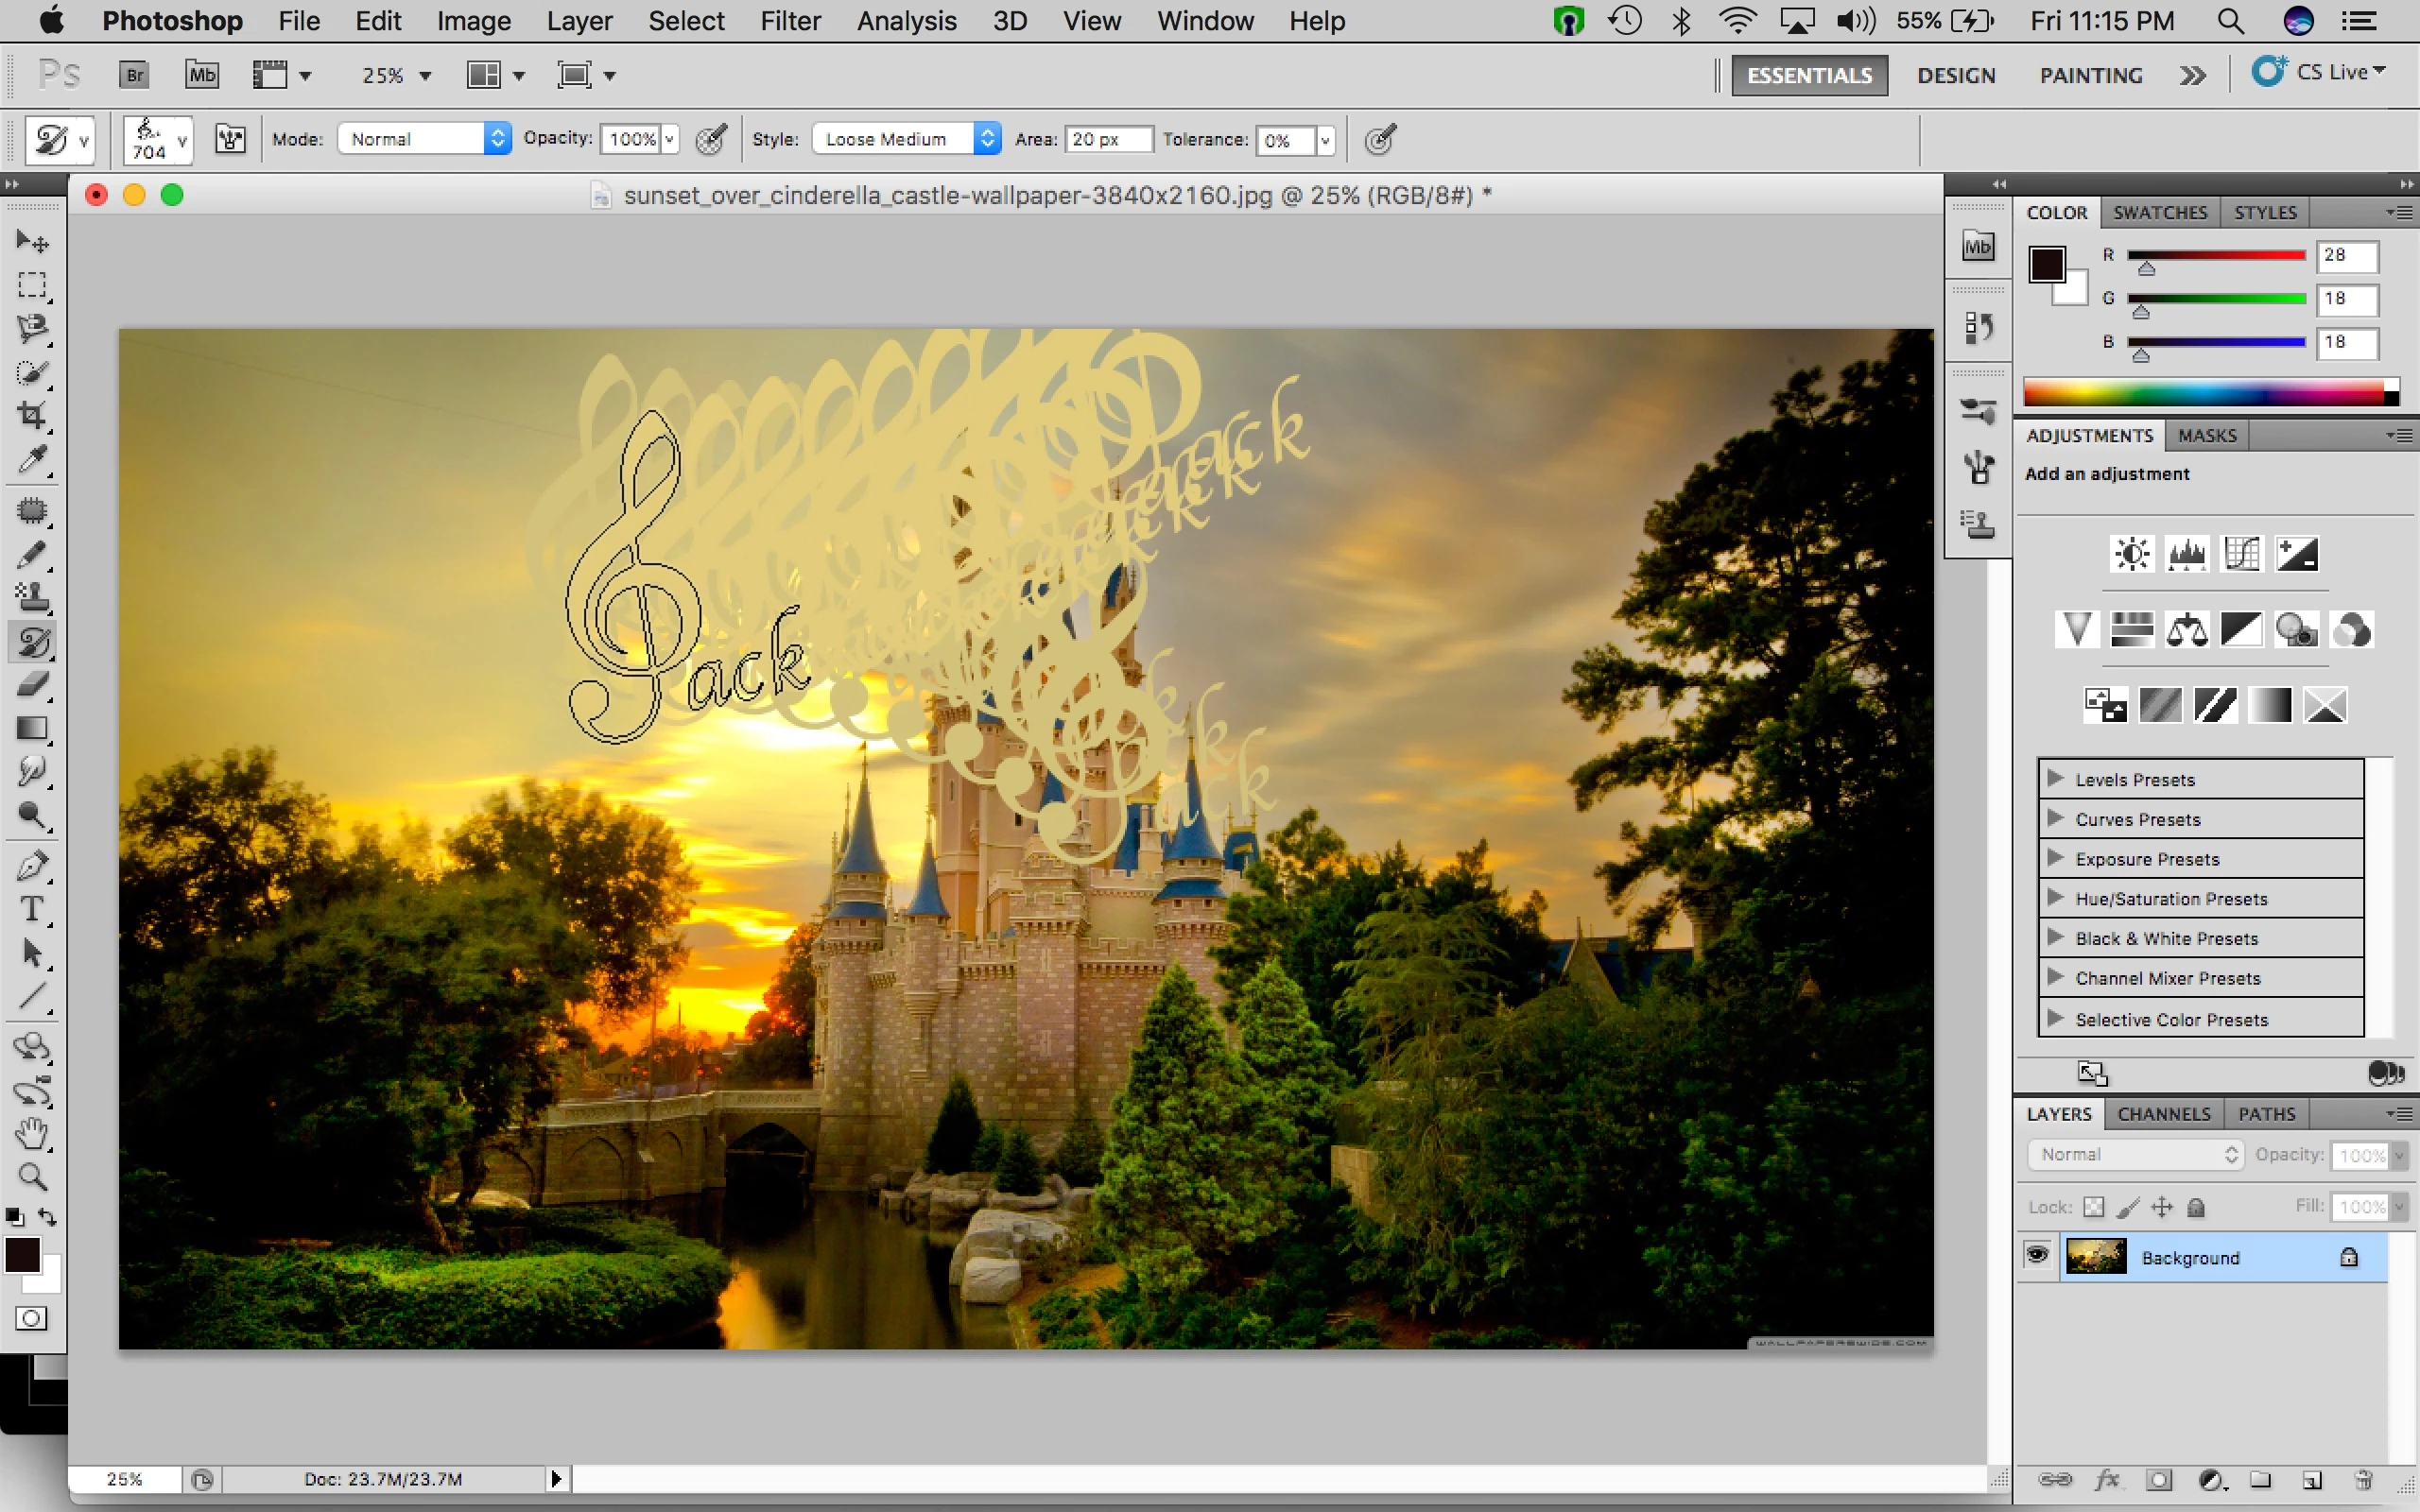Open the Mode dropdown set to Normal
This screenshot has height=1512, width=2420.
[x=424, y=139]
